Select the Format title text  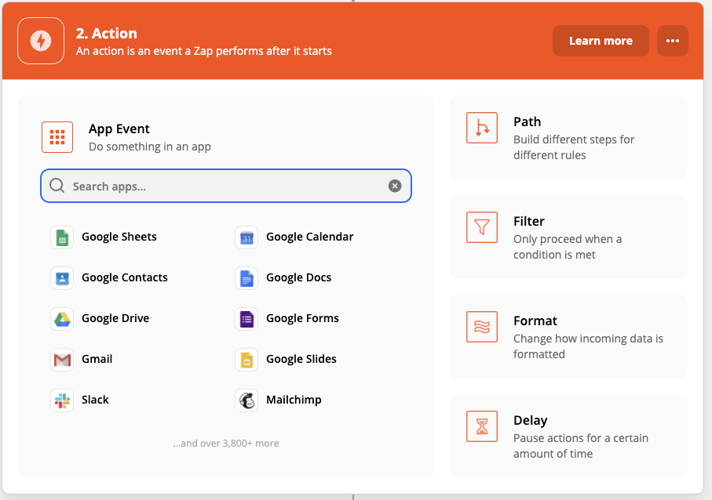535,321
